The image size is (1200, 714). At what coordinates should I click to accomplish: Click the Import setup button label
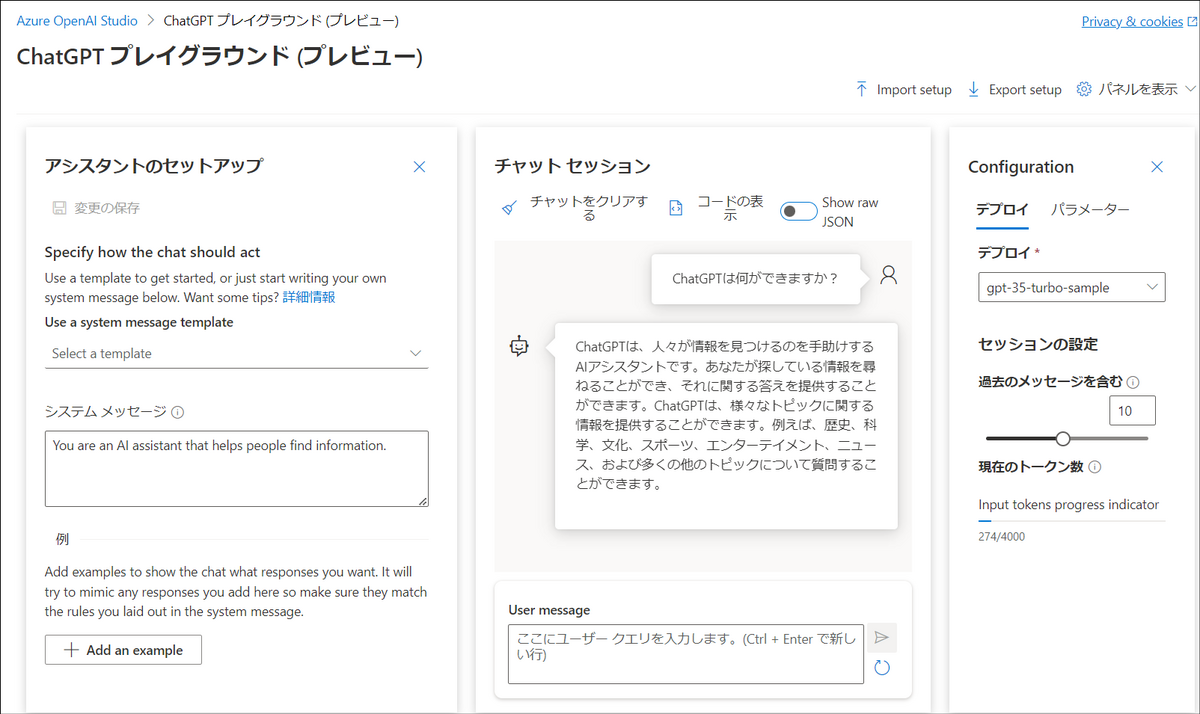pos(914,90)
